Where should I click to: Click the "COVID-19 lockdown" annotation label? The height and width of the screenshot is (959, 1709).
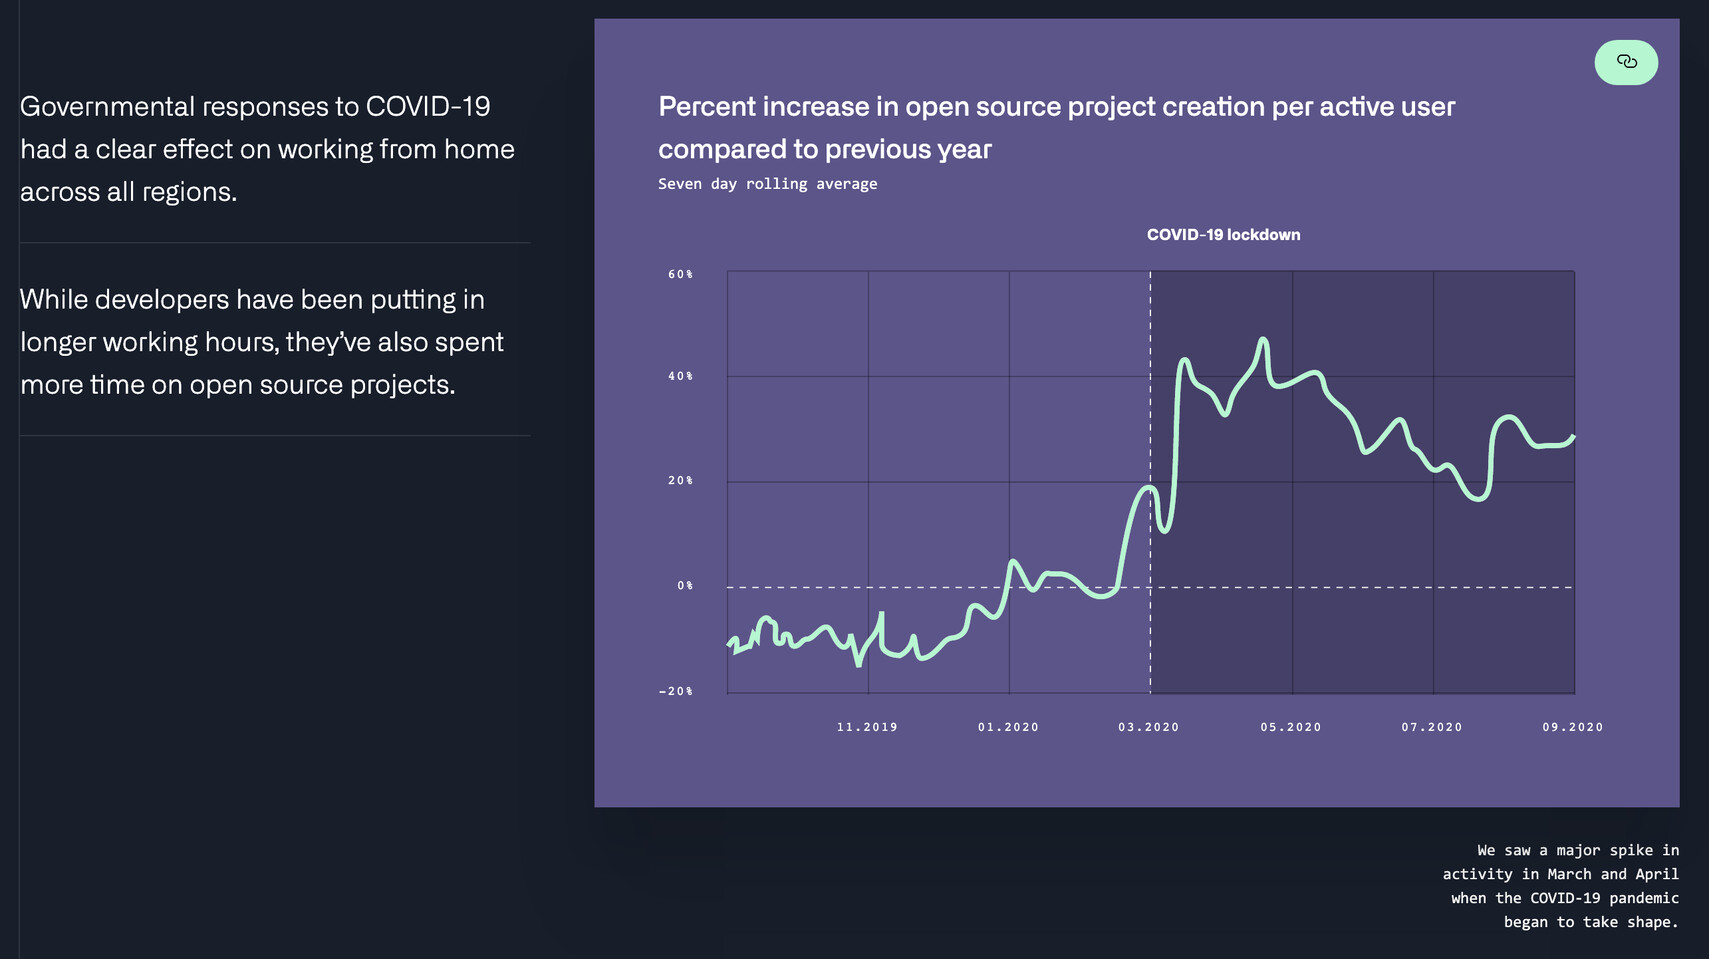coord(1223,235)
